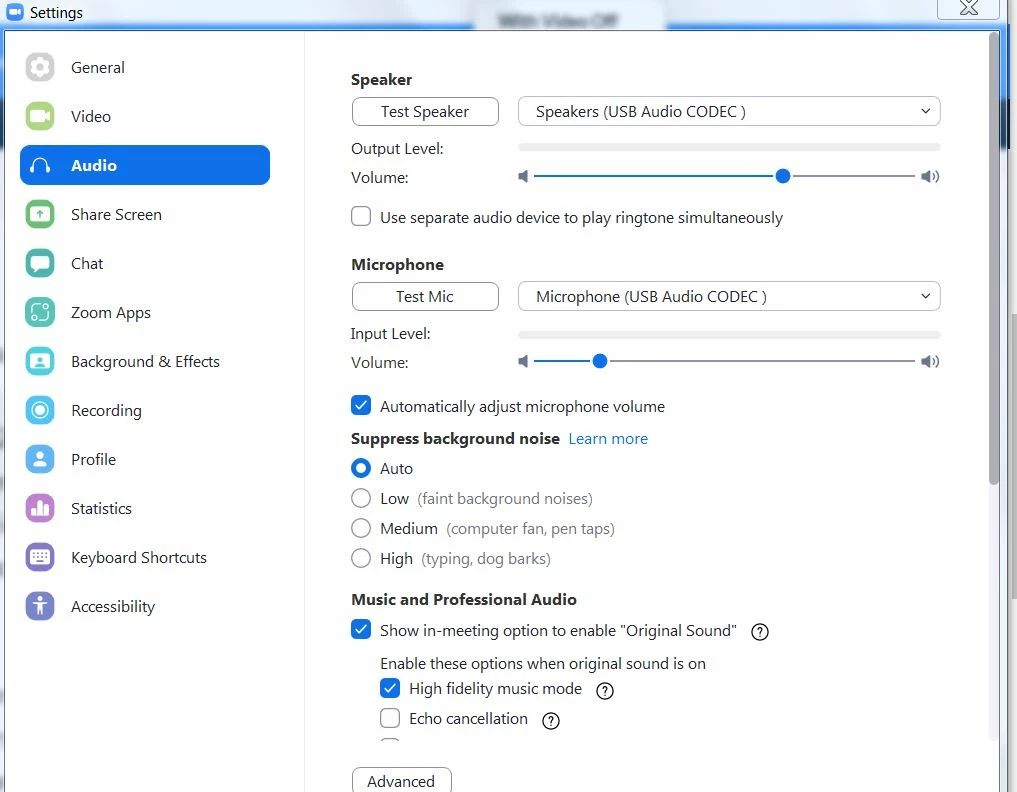This screenshot has width=1017, height=792.
Task: Open the Speakers device dropdown
Action: click(x=729, y=112)
